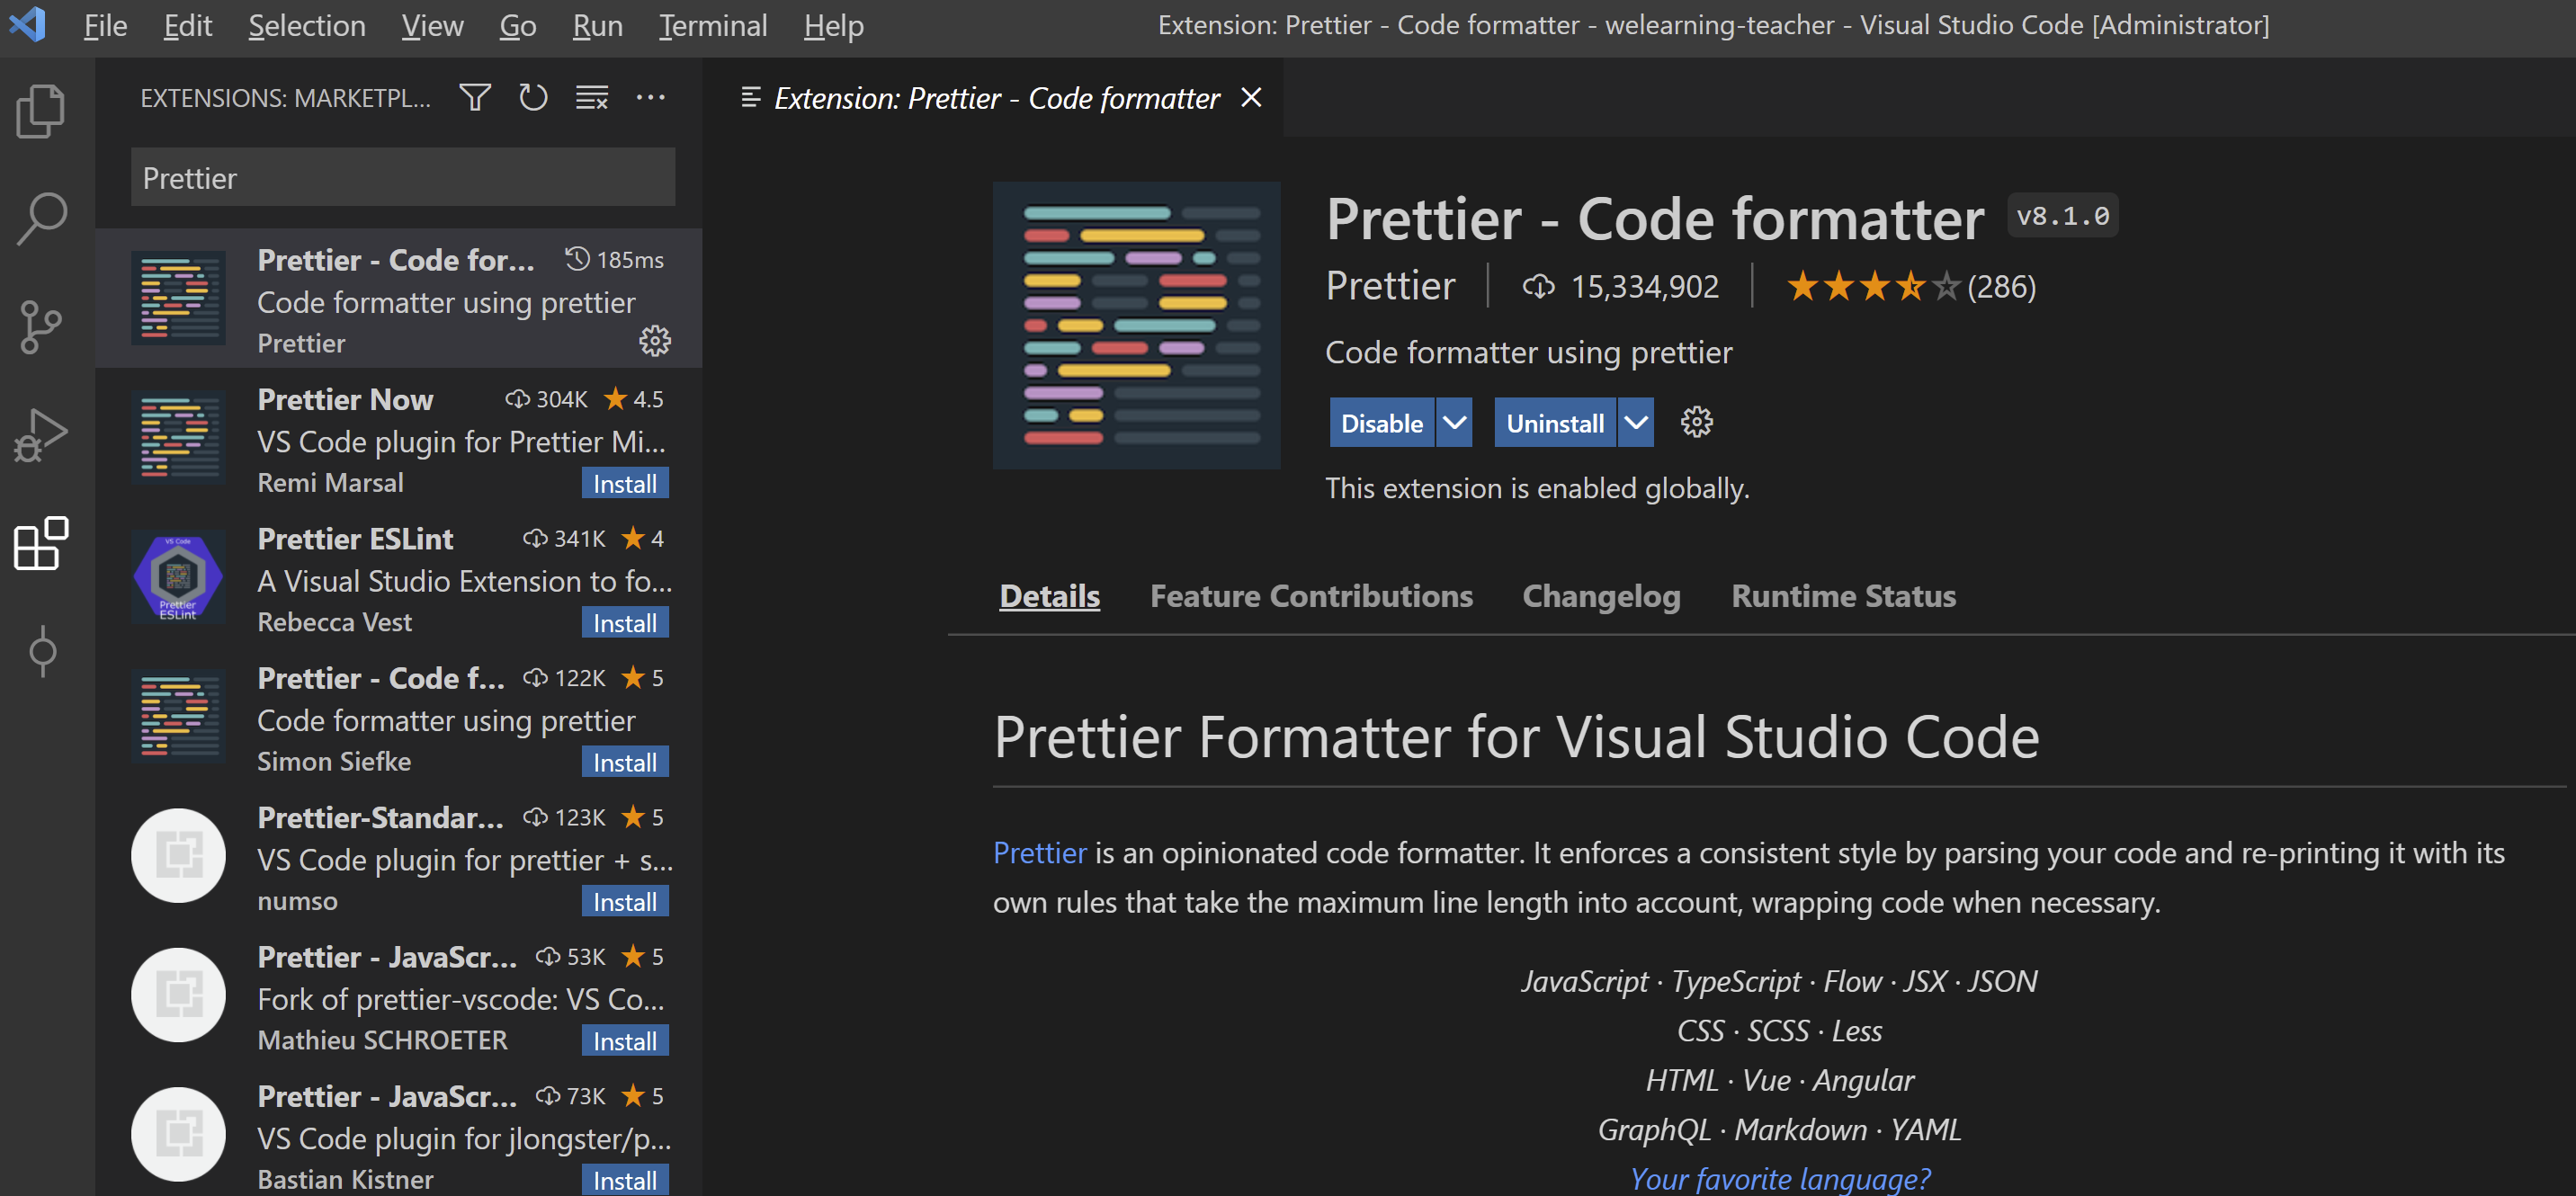This screenshot has height=1196, width=2576.
Task: Click the v8.1.0 version badge
Action: [x=2062, y=216]
